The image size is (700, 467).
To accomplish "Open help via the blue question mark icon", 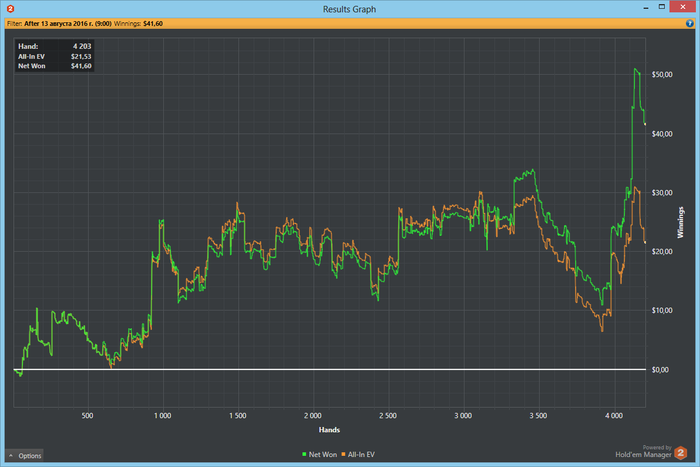I will [x=690, y=22].
